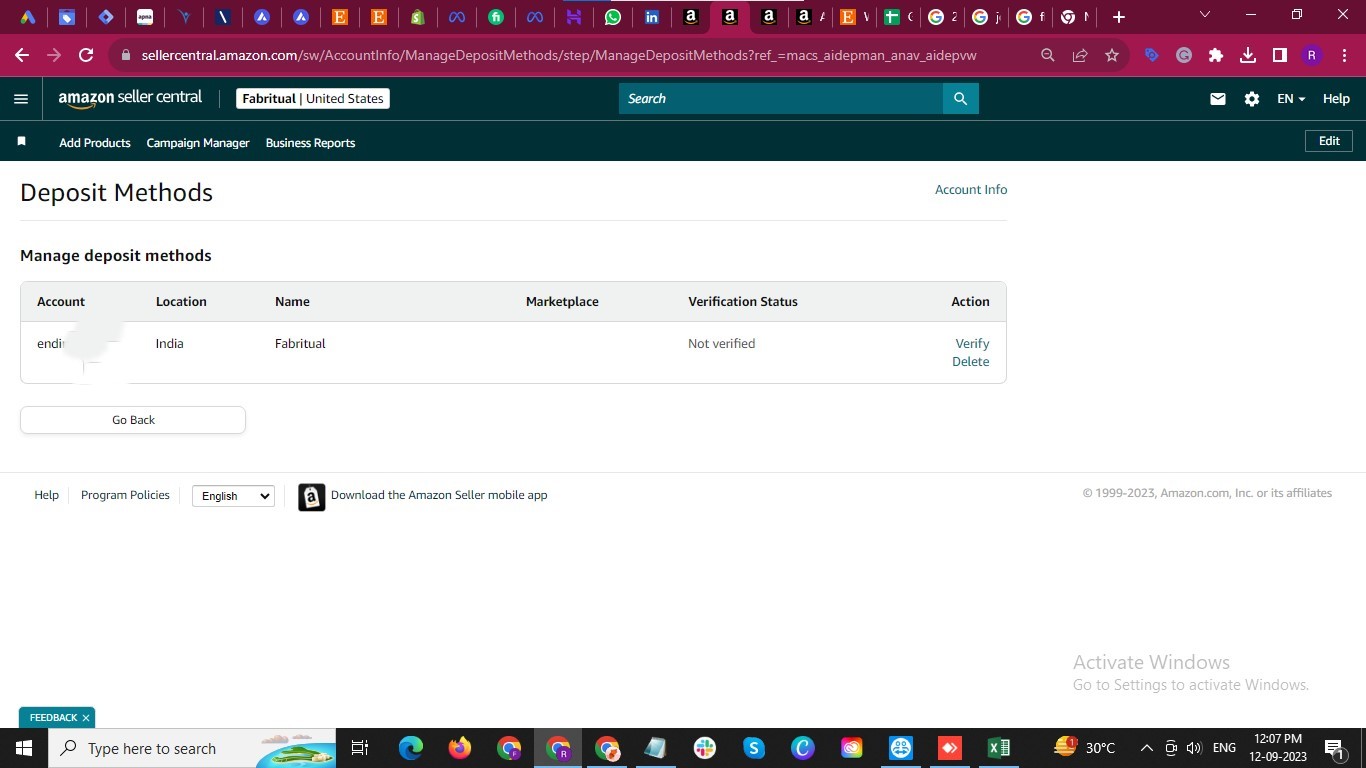Open the English language selector in footer

(233, 496)
